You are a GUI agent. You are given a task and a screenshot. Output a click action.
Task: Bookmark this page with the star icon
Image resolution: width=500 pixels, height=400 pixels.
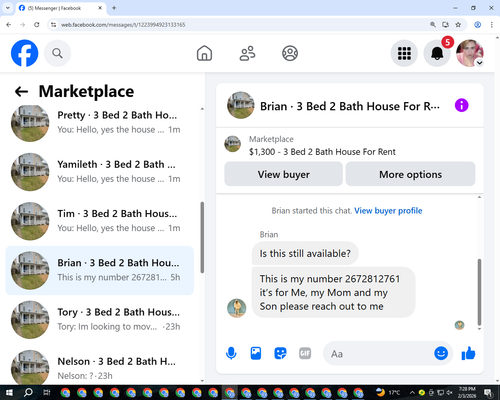click(x=458, y=25)
